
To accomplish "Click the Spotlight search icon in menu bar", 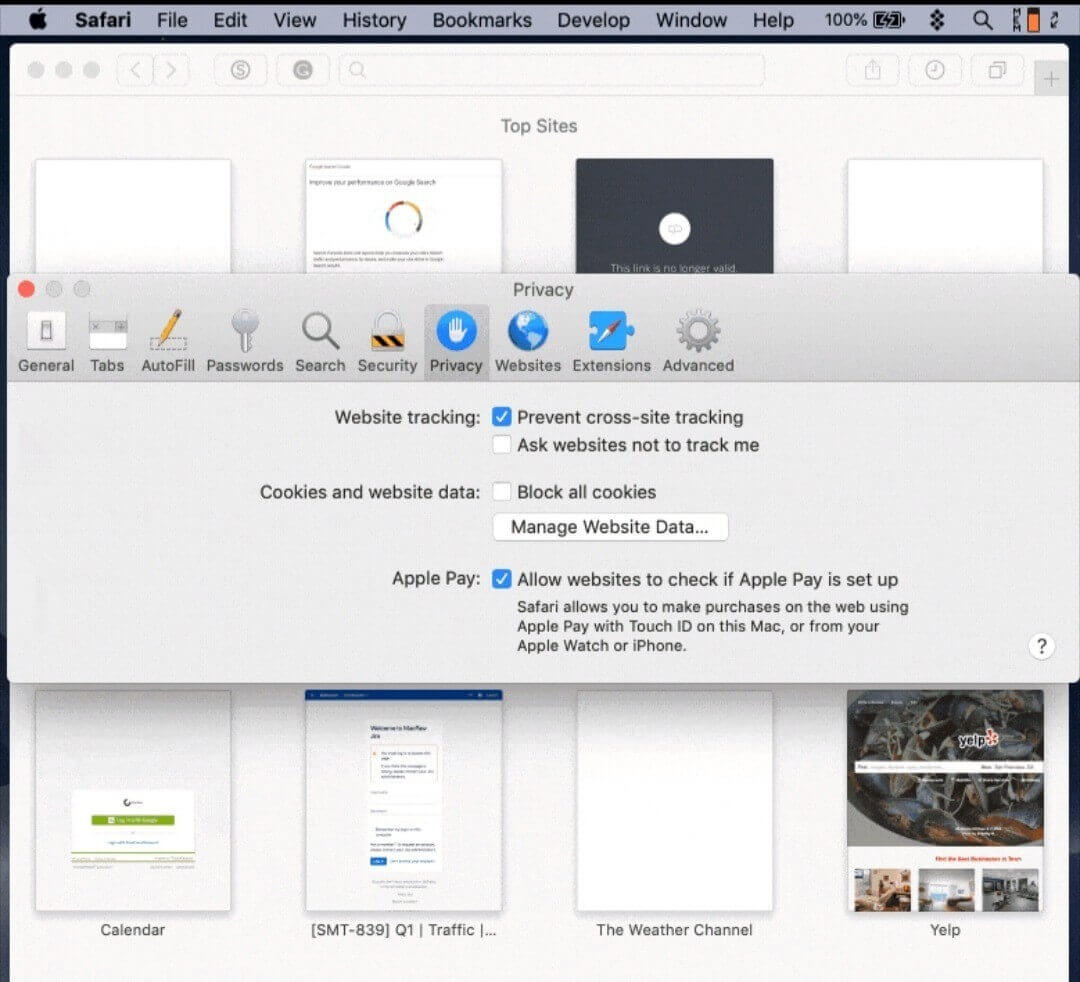I will [x=983, y=20].
